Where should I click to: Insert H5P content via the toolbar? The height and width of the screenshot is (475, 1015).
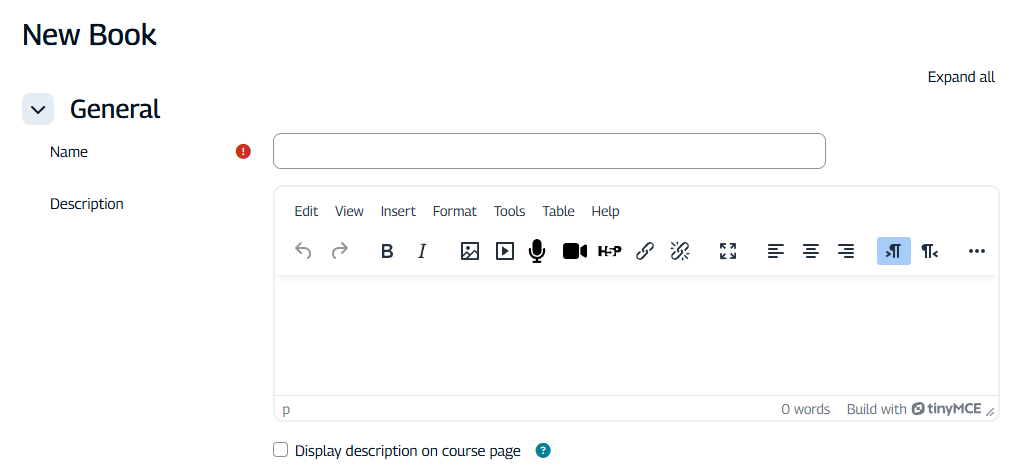point(609,251)
